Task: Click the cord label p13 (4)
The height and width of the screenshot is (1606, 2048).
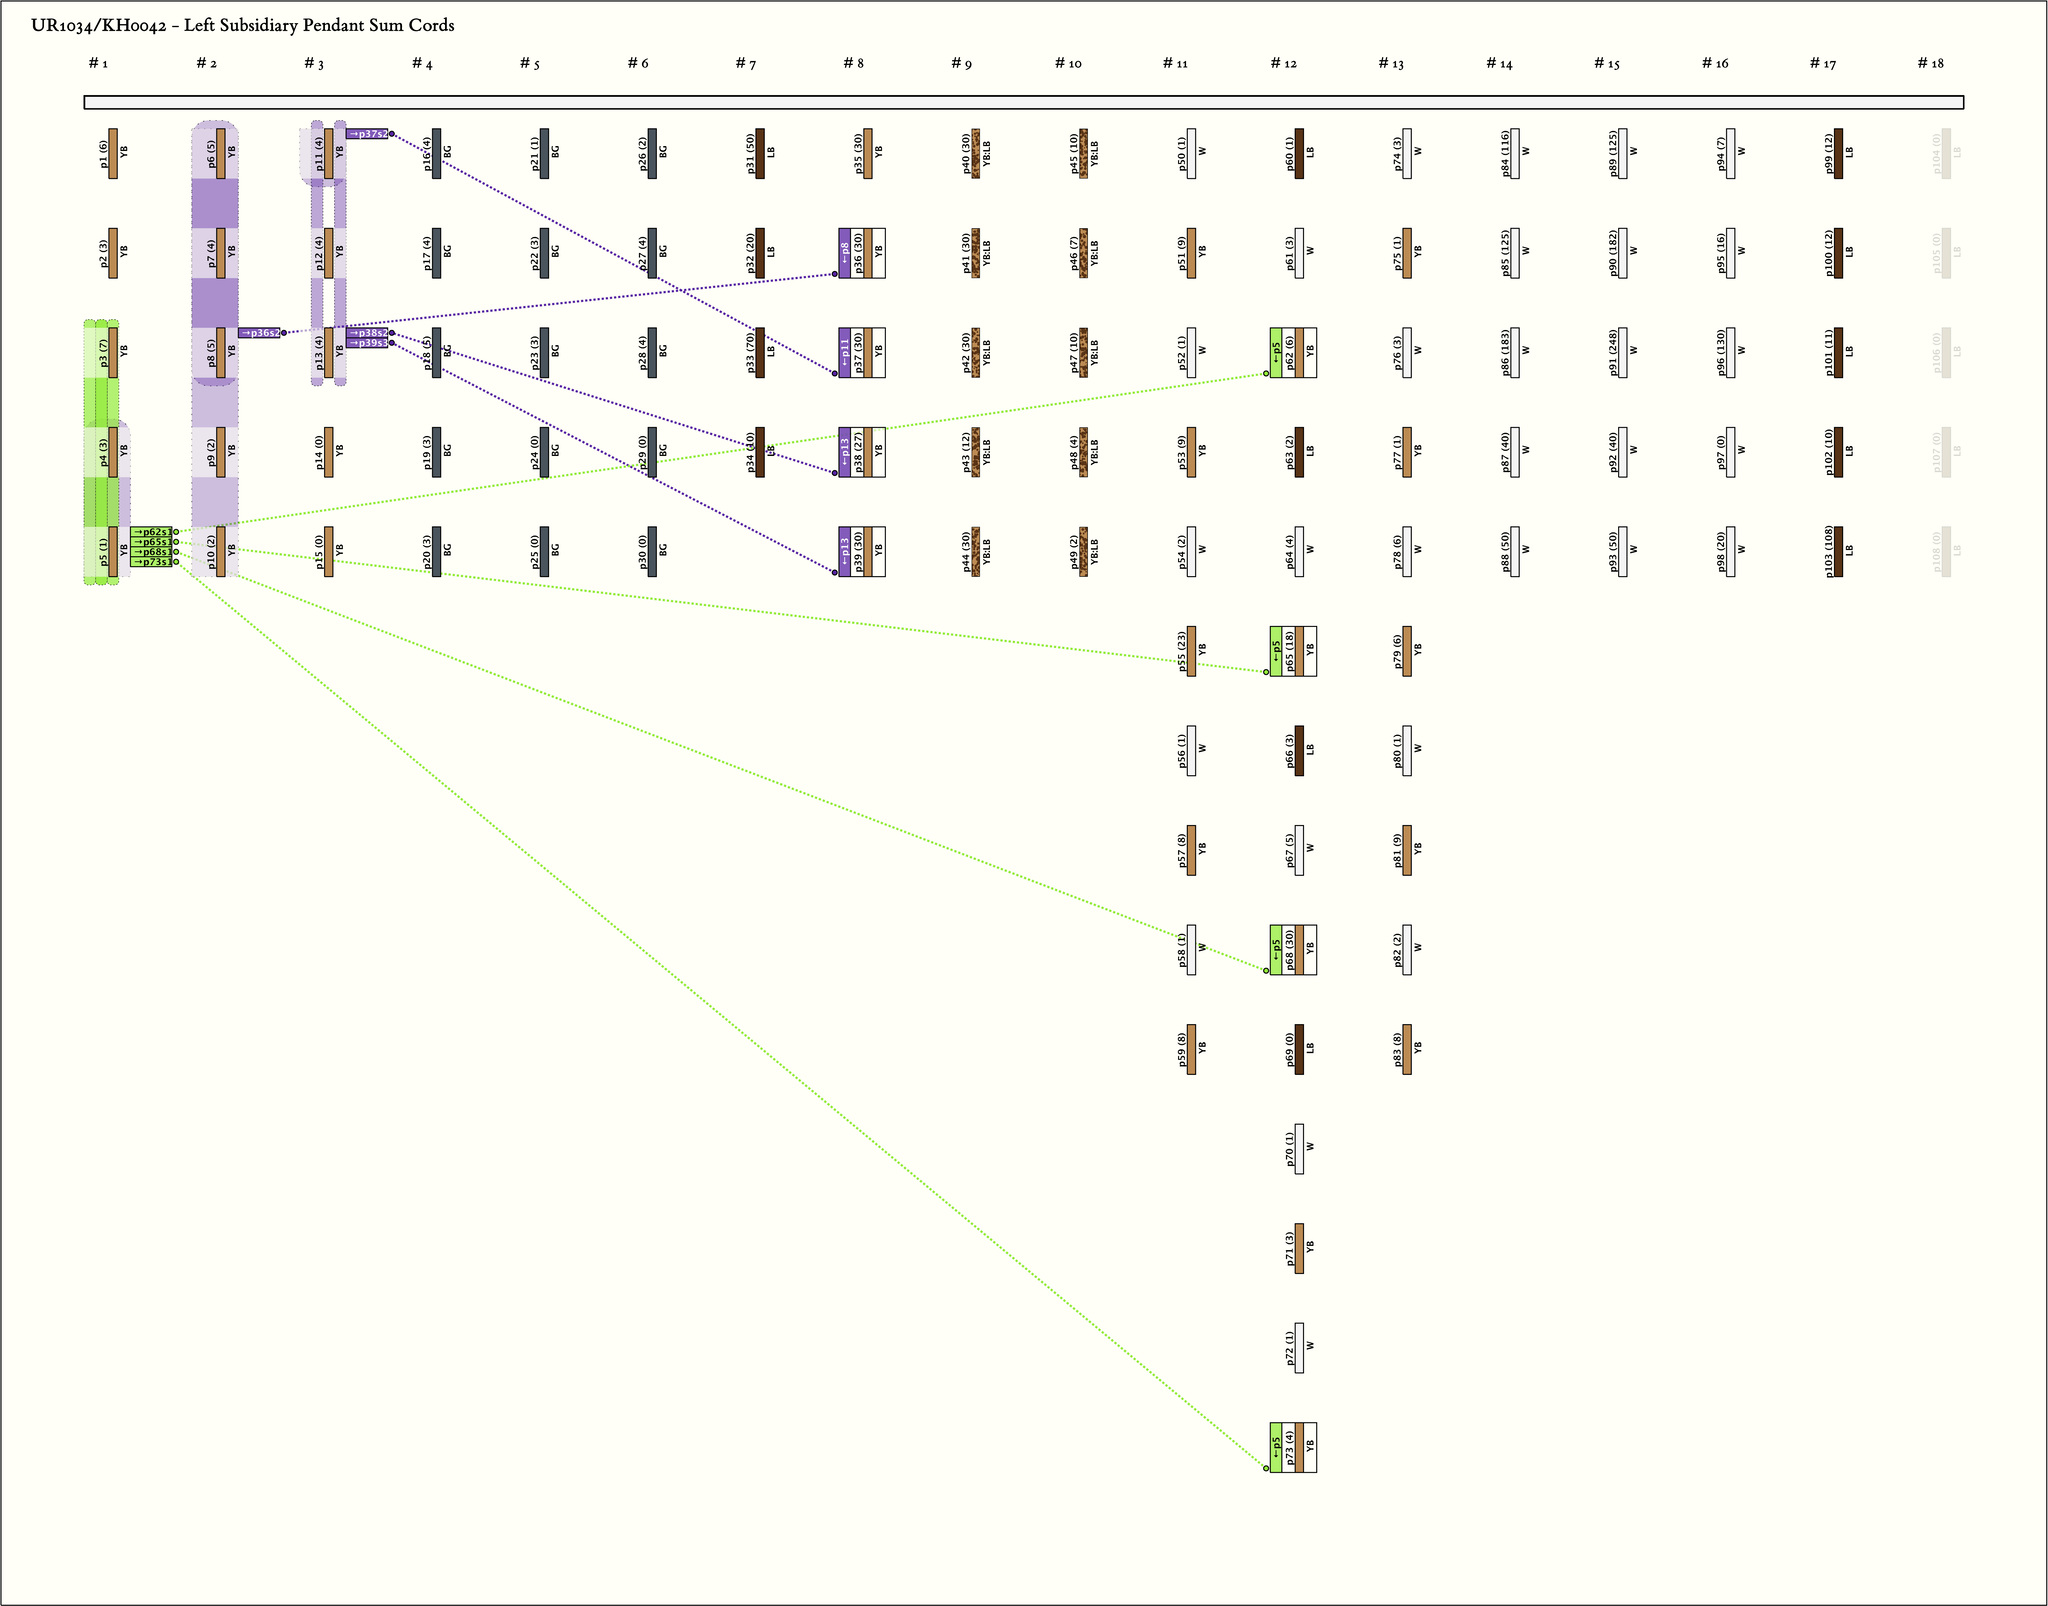Action: (x=319, y=353)
